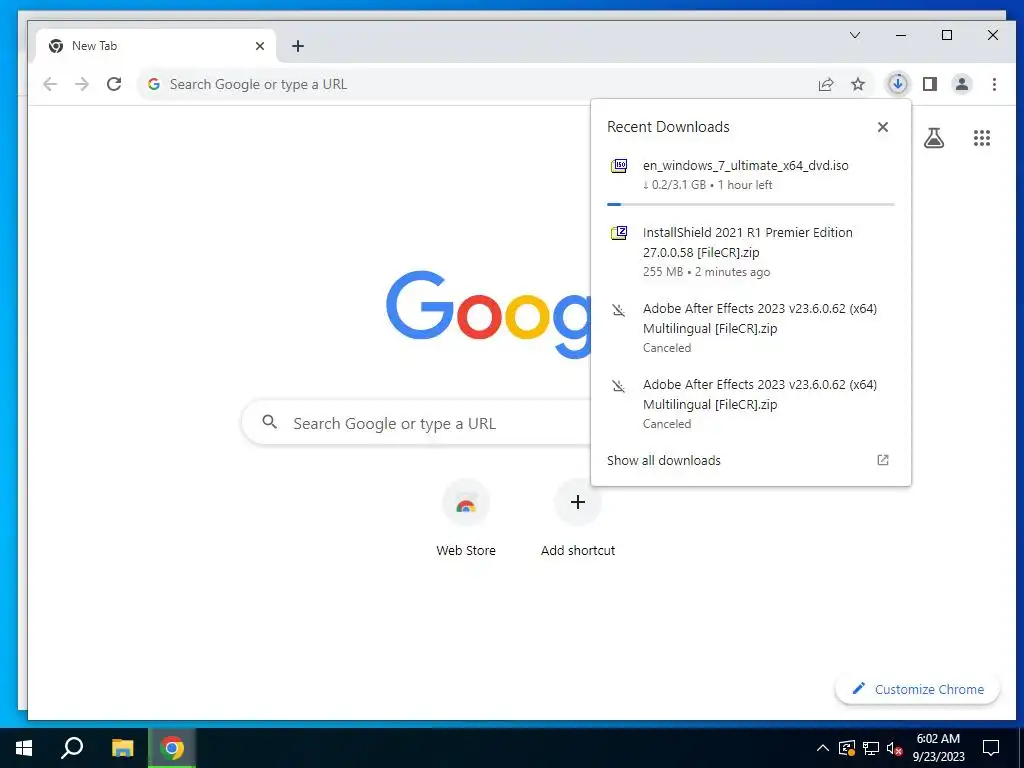Click the browser back arrow
Viewport: 1024px width, 768px height.
click(x=50, y=84)
